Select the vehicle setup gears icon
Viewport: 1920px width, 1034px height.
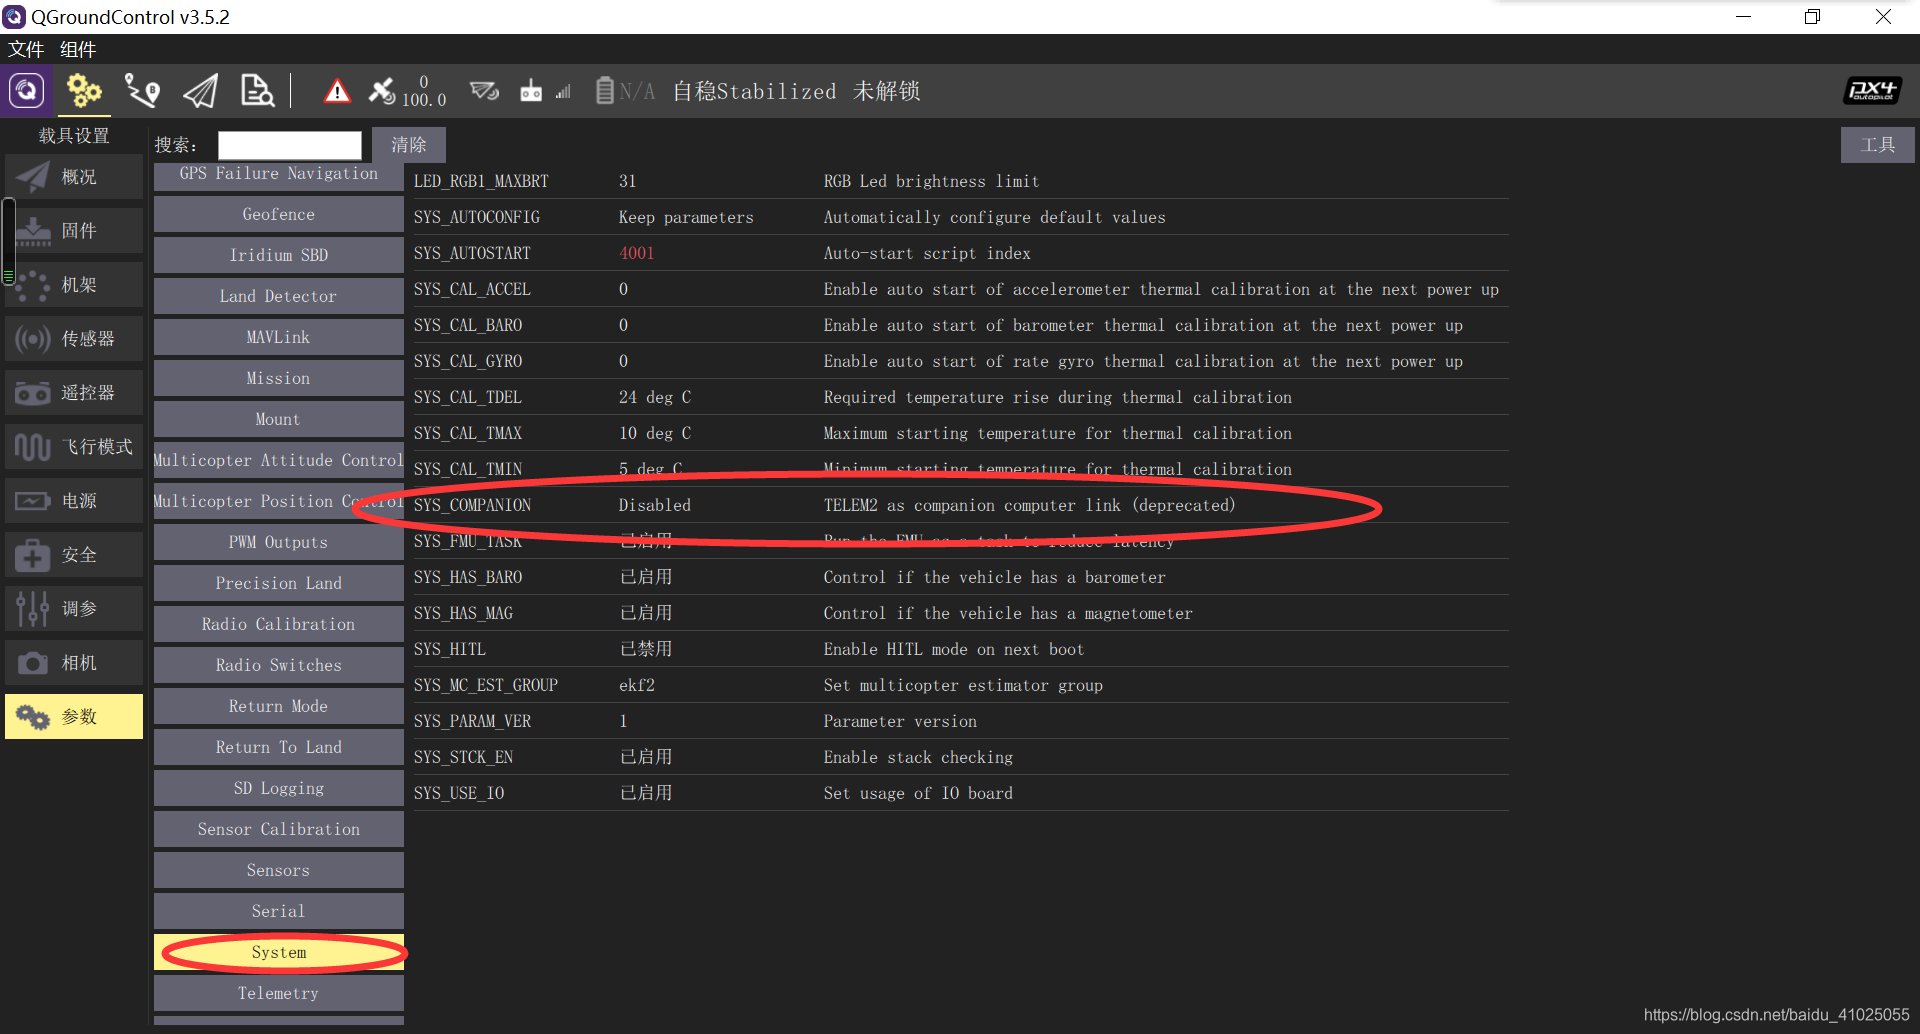coord(84,91)
